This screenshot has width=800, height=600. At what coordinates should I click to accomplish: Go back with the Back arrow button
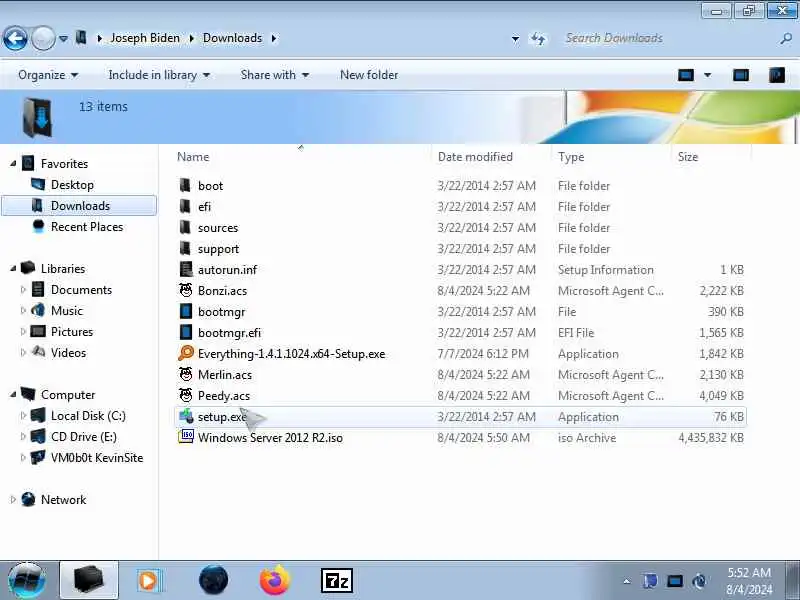pos(15,38)
